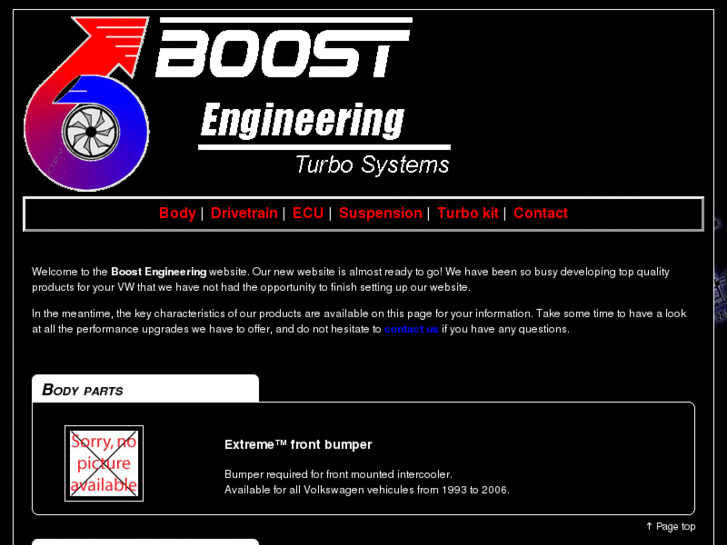Open the Drivetrain navigation link
The width and height of the screenshot is (727, 545).
click(x=244, y=213)
